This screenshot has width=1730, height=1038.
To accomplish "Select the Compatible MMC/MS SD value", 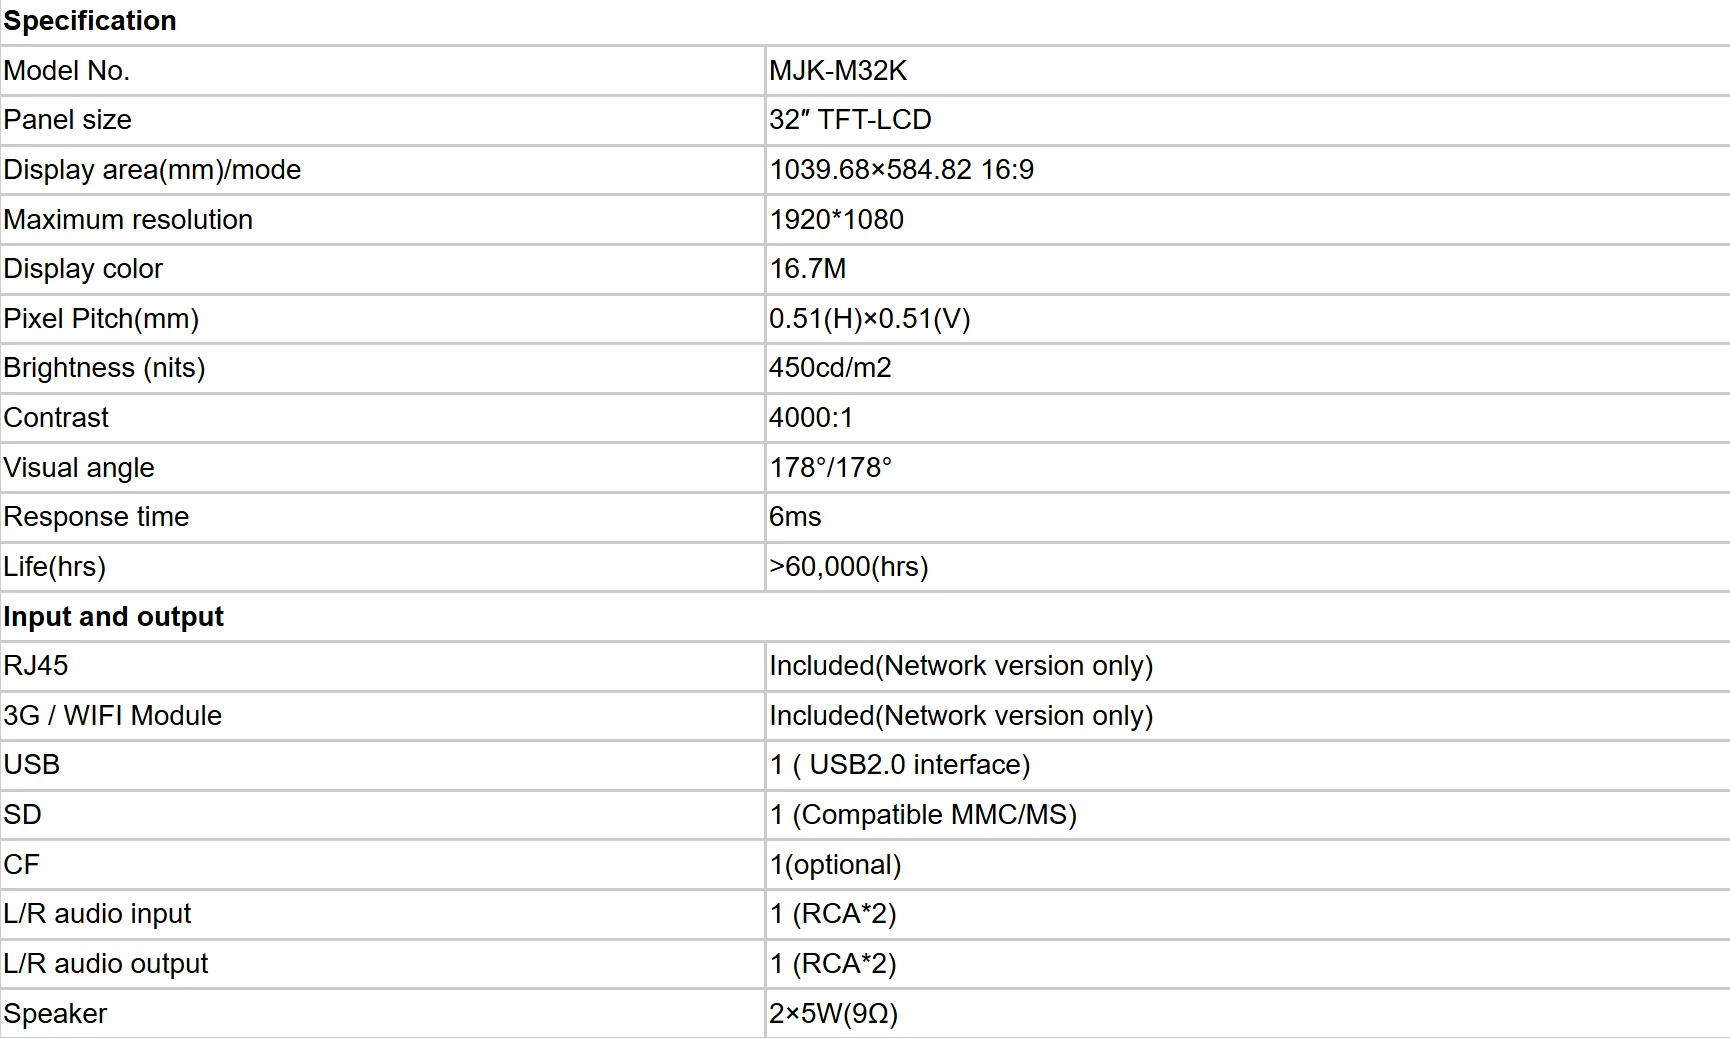I will (923, 815).
